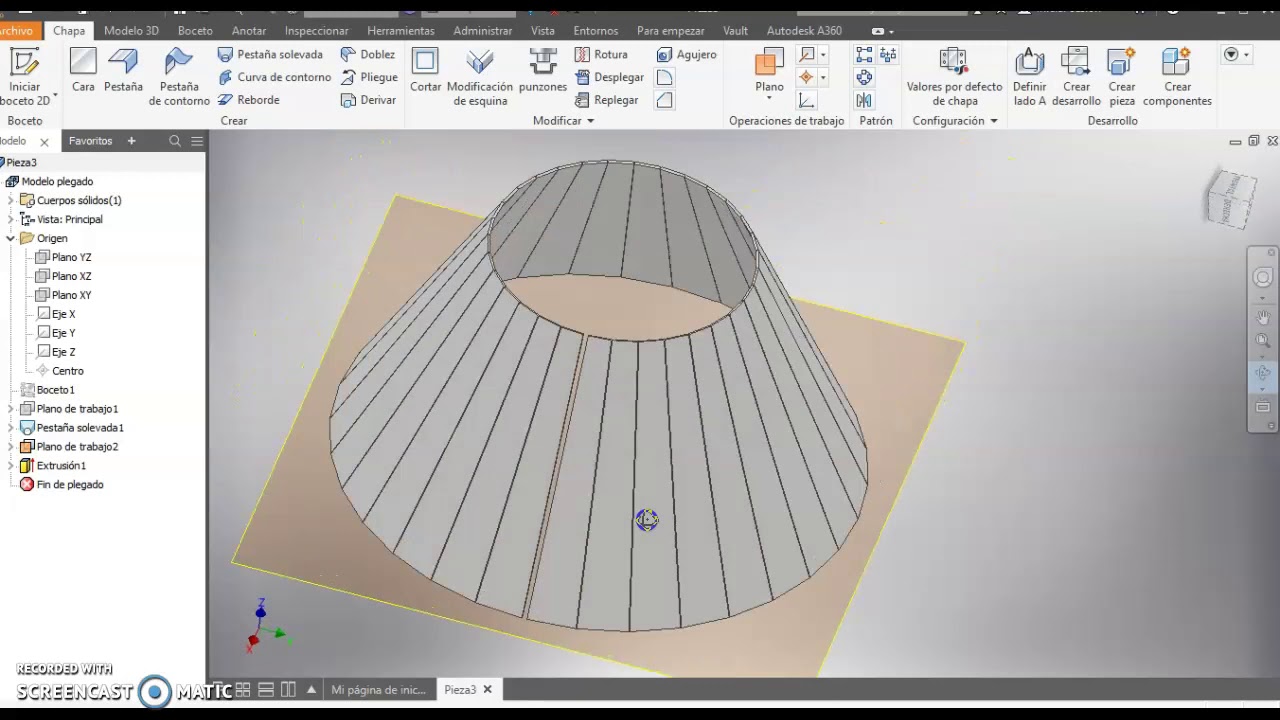Open the Modificar panel dropdown

(590, 121)
